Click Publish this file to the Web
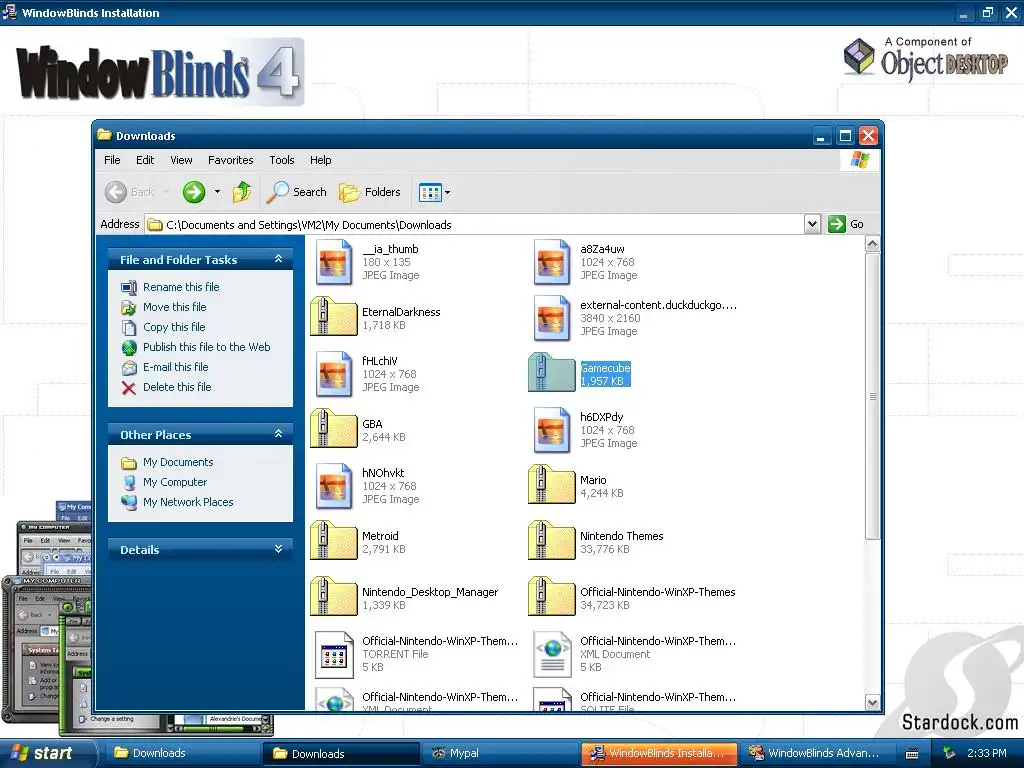1024x768 pixels. pos(206,347)
